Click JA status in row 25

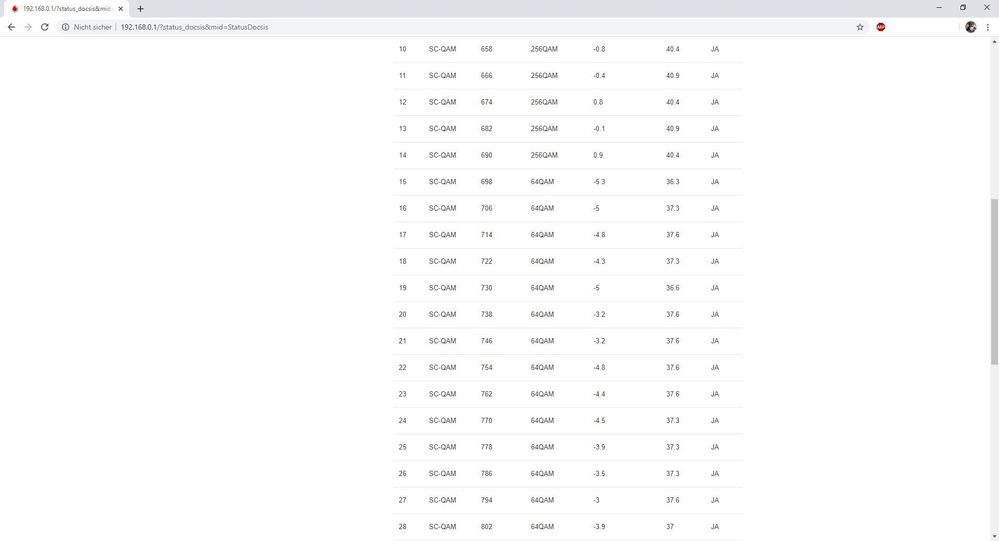[x=715, y=447]
